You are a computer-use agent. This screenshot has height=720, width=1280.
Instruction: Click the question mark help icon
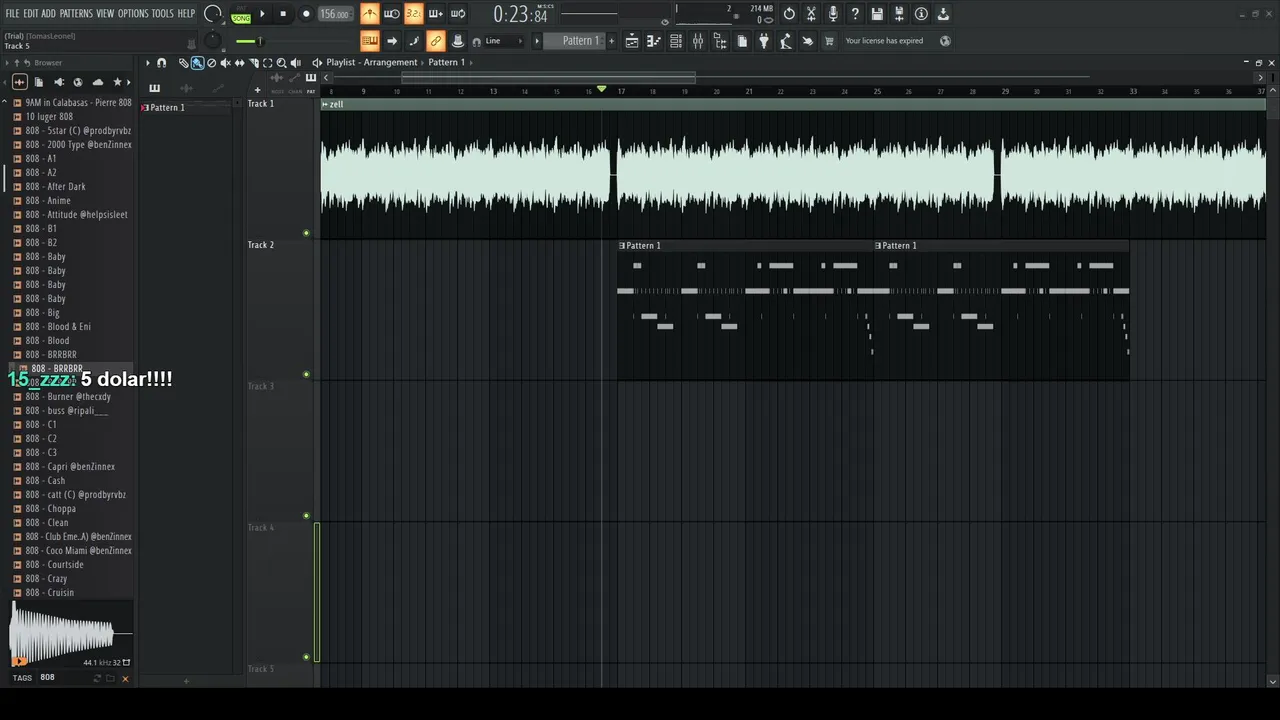click(x=855, y=14)
